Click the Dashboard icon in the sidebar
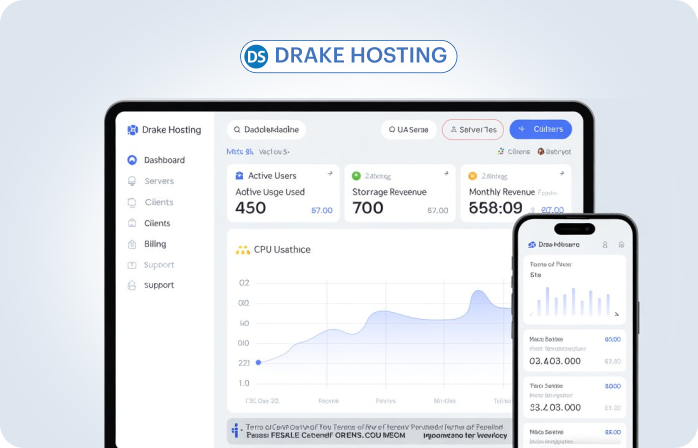 click(x=132, y=160)
